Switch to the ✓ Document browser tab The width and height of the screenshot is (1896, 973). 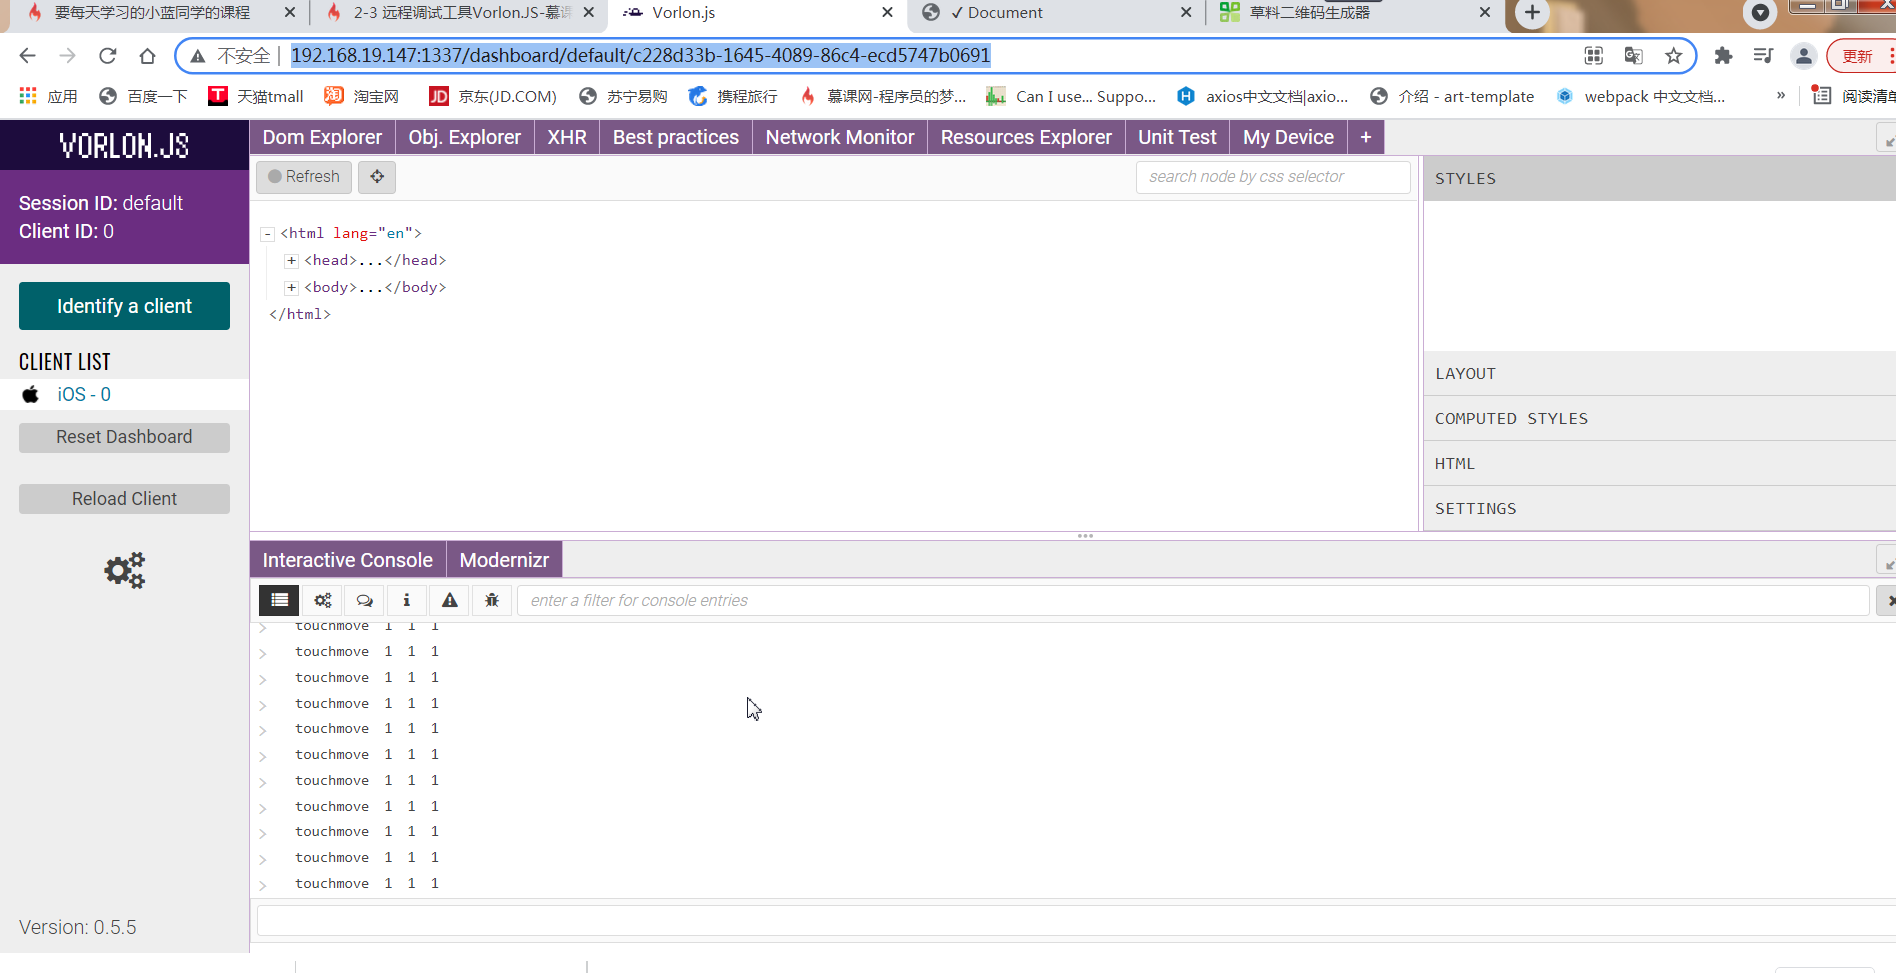click(1058, 13)
